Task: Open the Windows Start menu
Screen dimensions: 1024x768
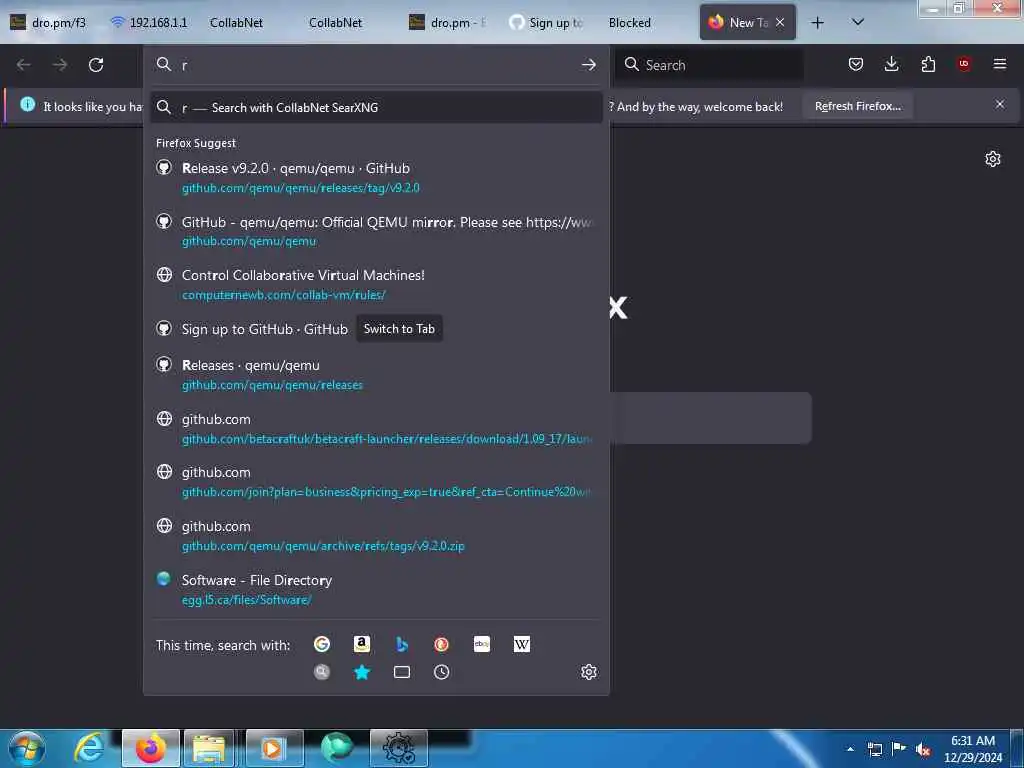Action: pos(27,748)
